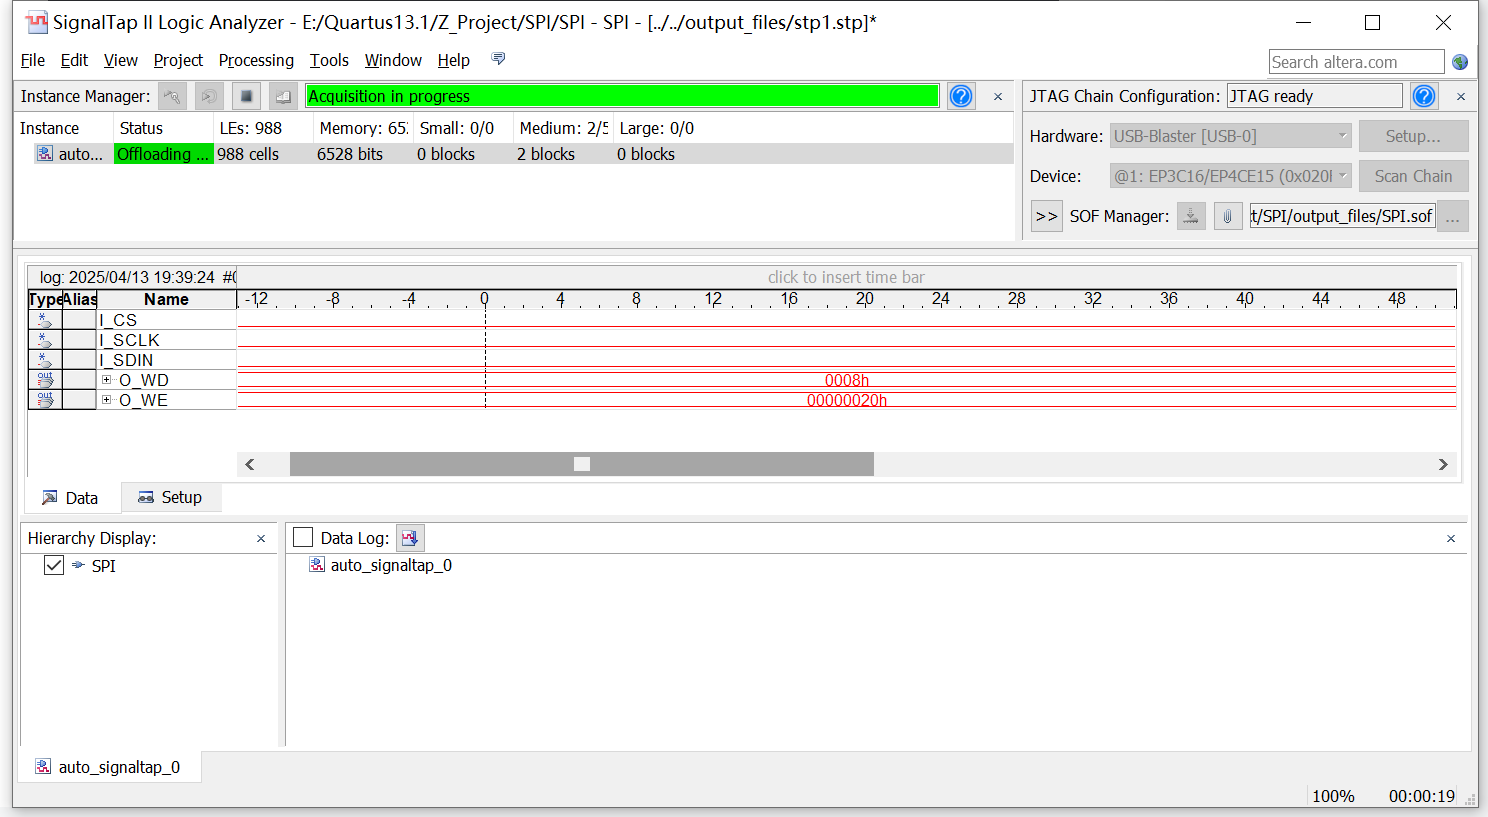Click the globe icon next to search
This screenshot has width=1488, height=817.
[x=1460, y=62]
